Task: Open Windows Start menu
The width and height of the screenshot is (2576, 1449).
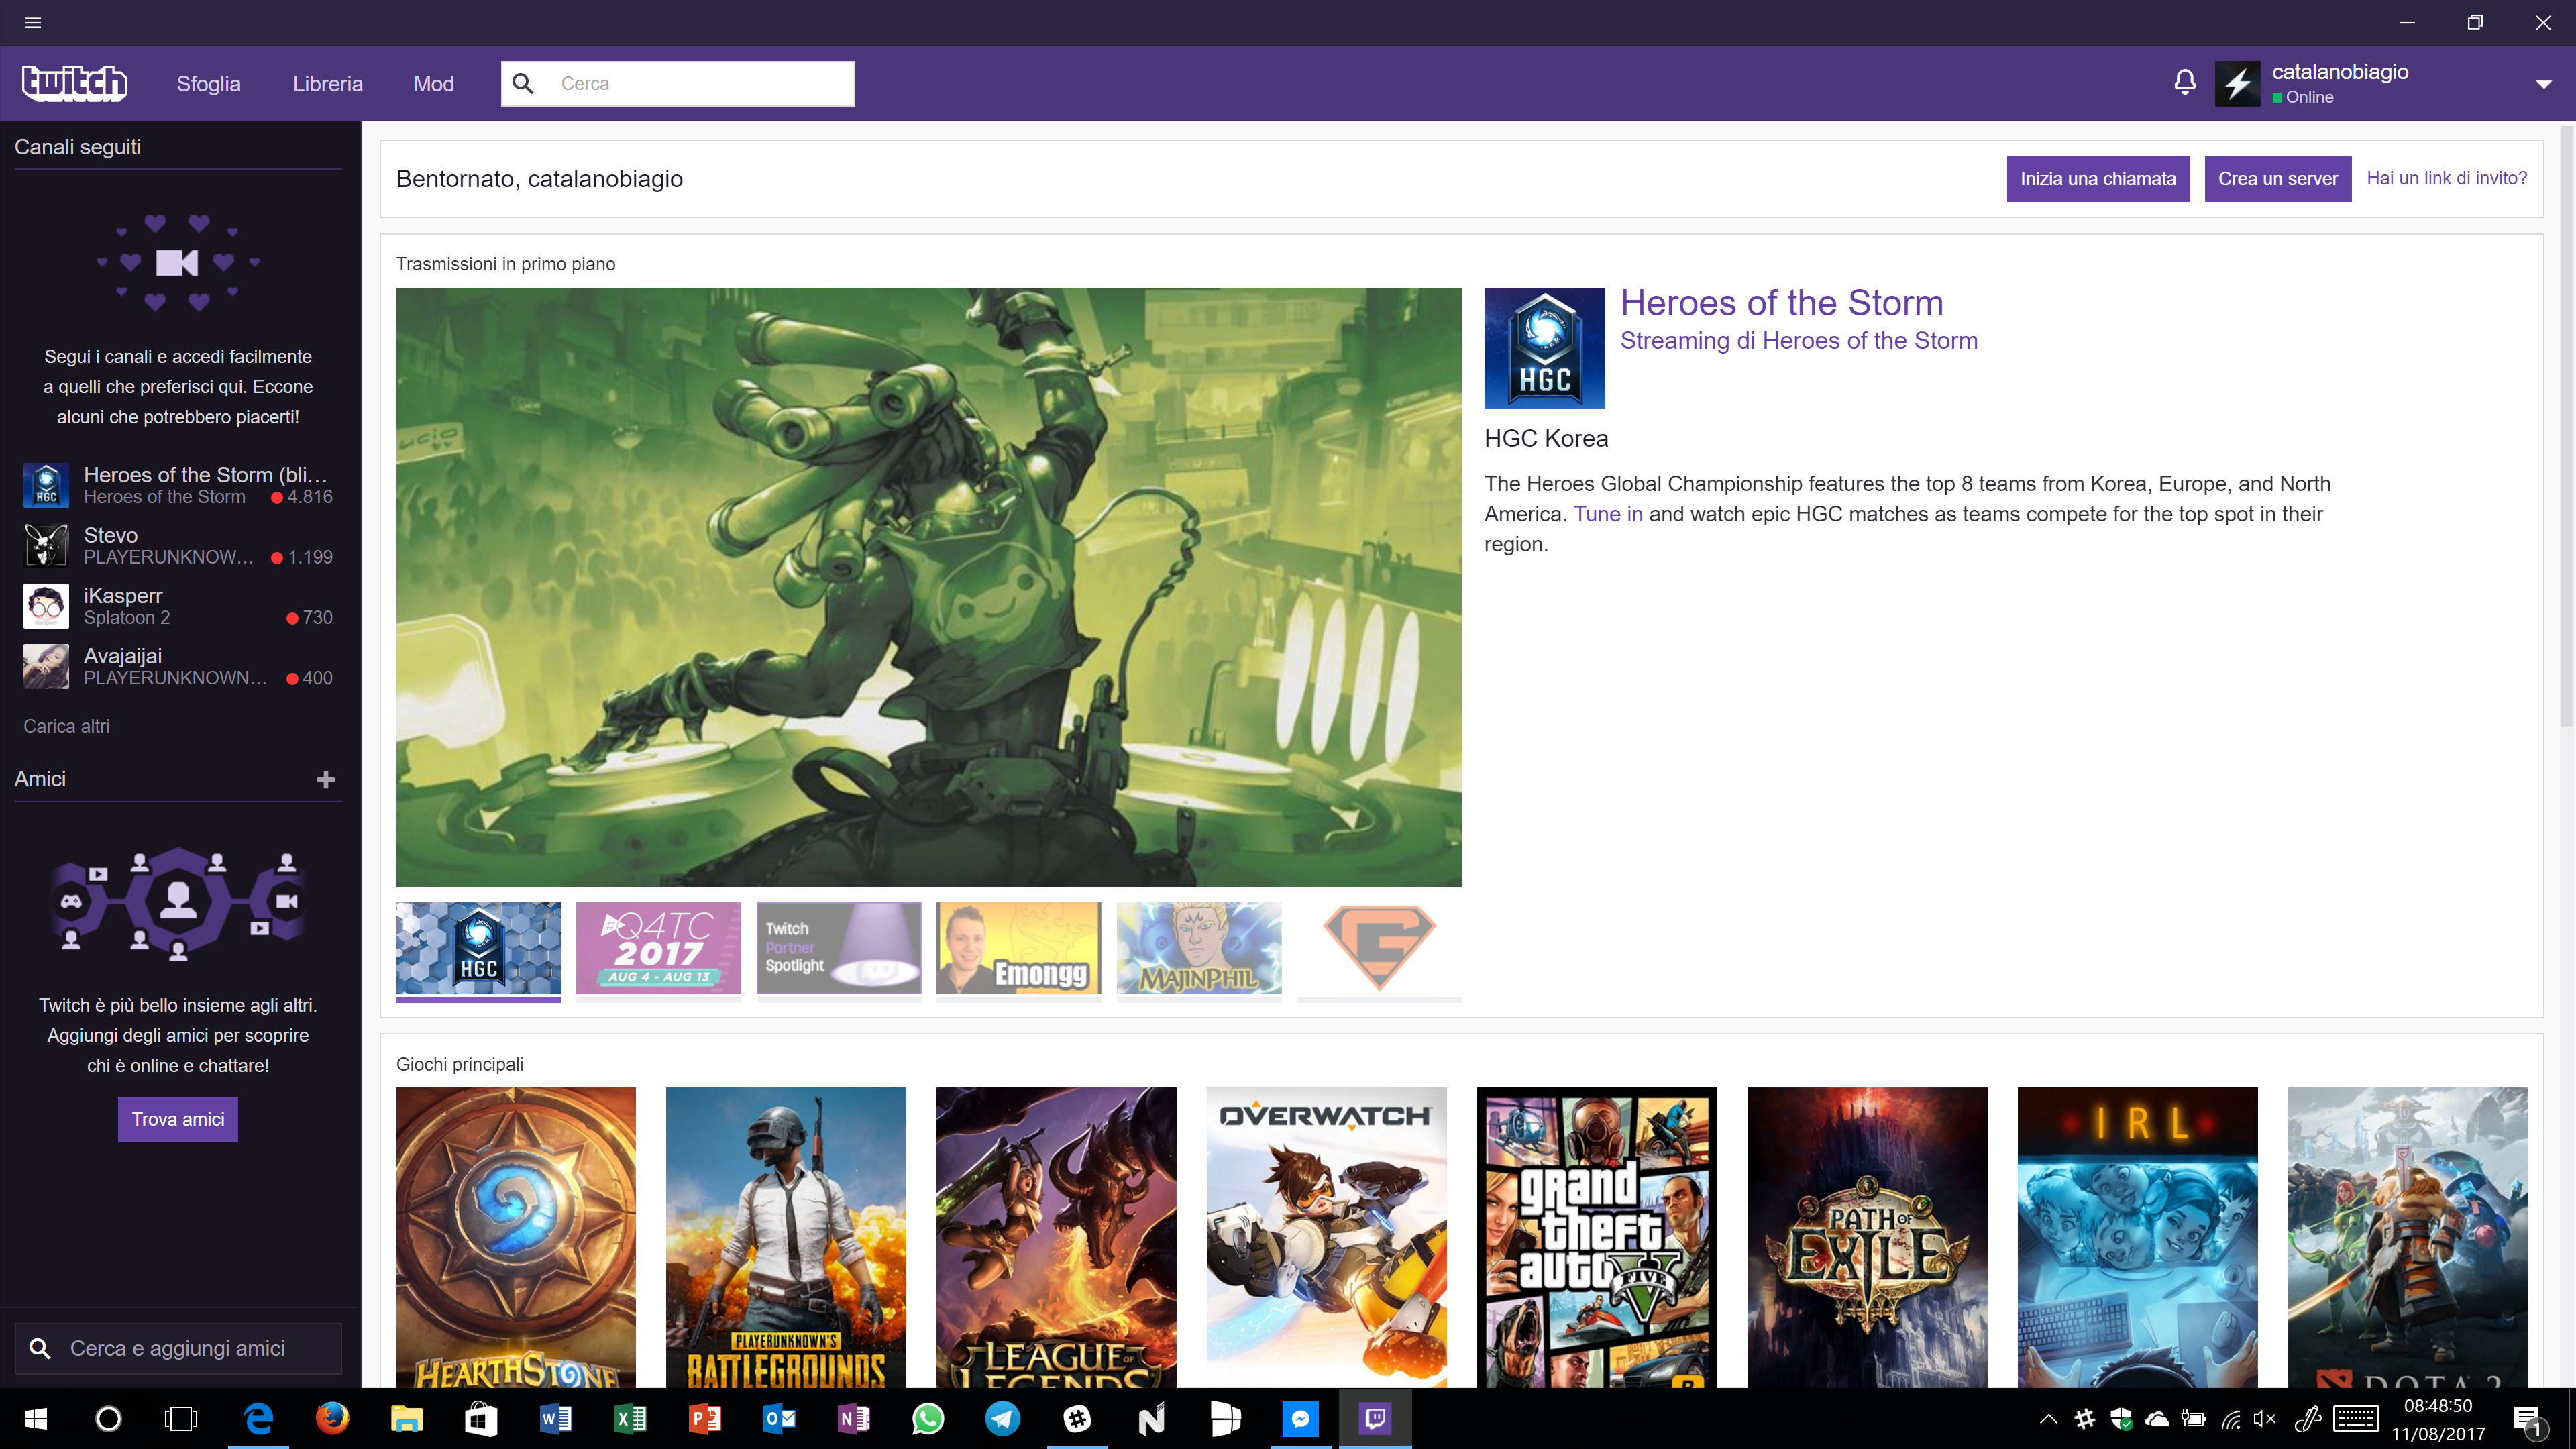Action: point(36,1418)
